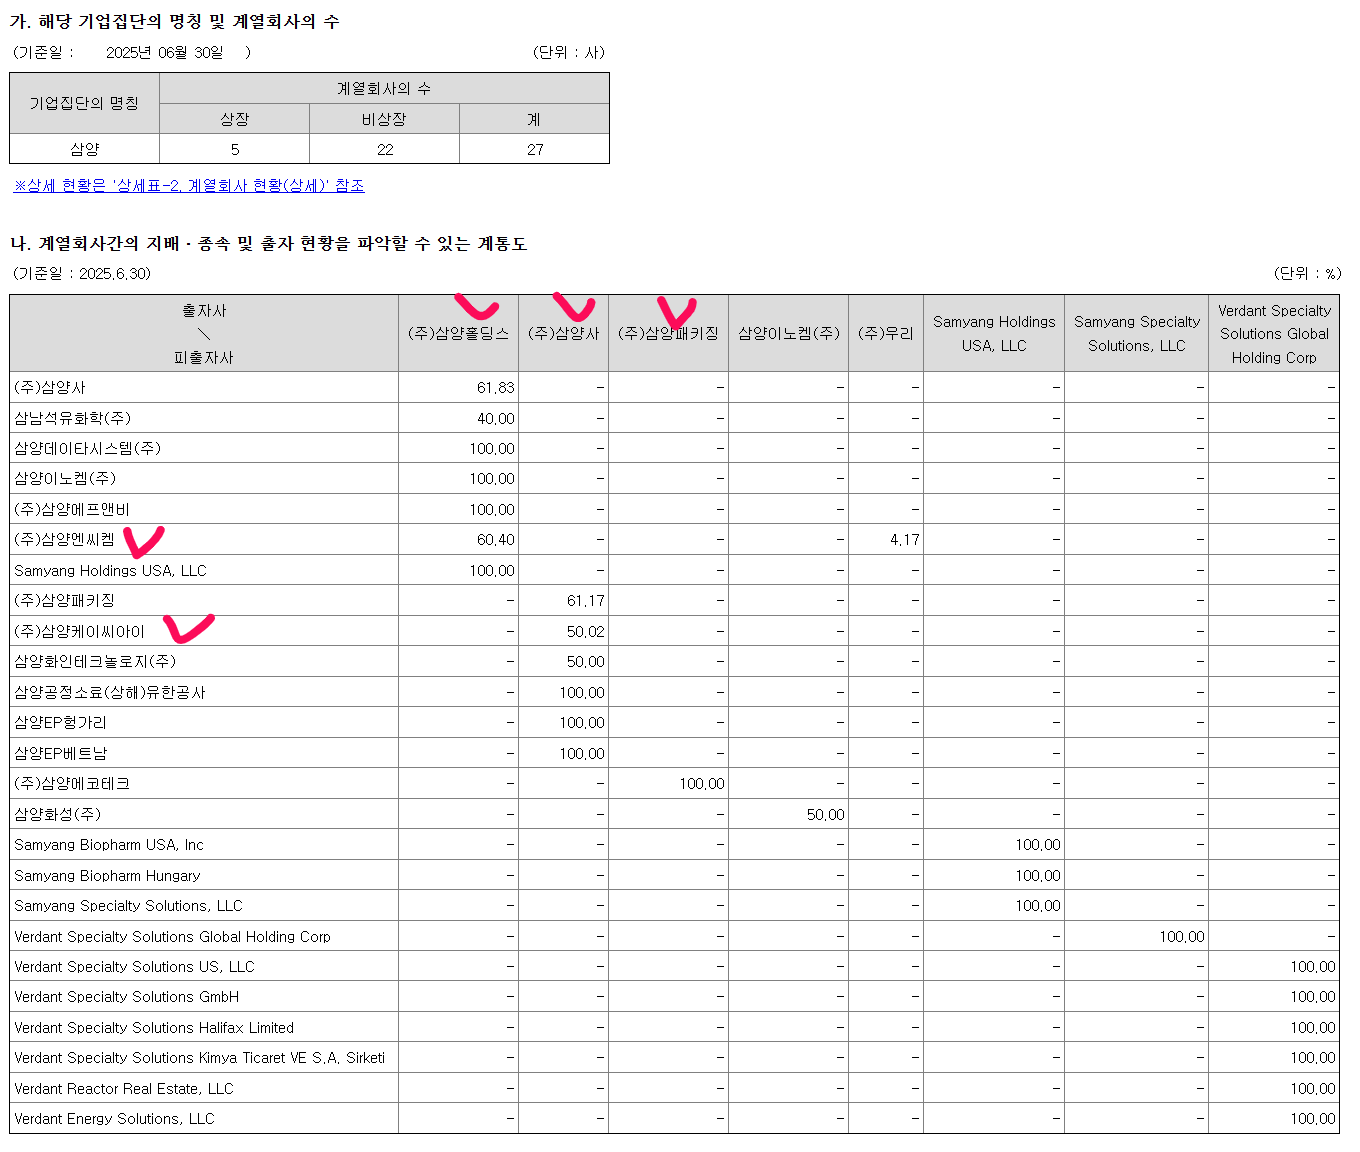The height and width of the screenshot is (1152, 1360).
Task: Click the 상장 count value 5
Action: click(x=235, y=149)
